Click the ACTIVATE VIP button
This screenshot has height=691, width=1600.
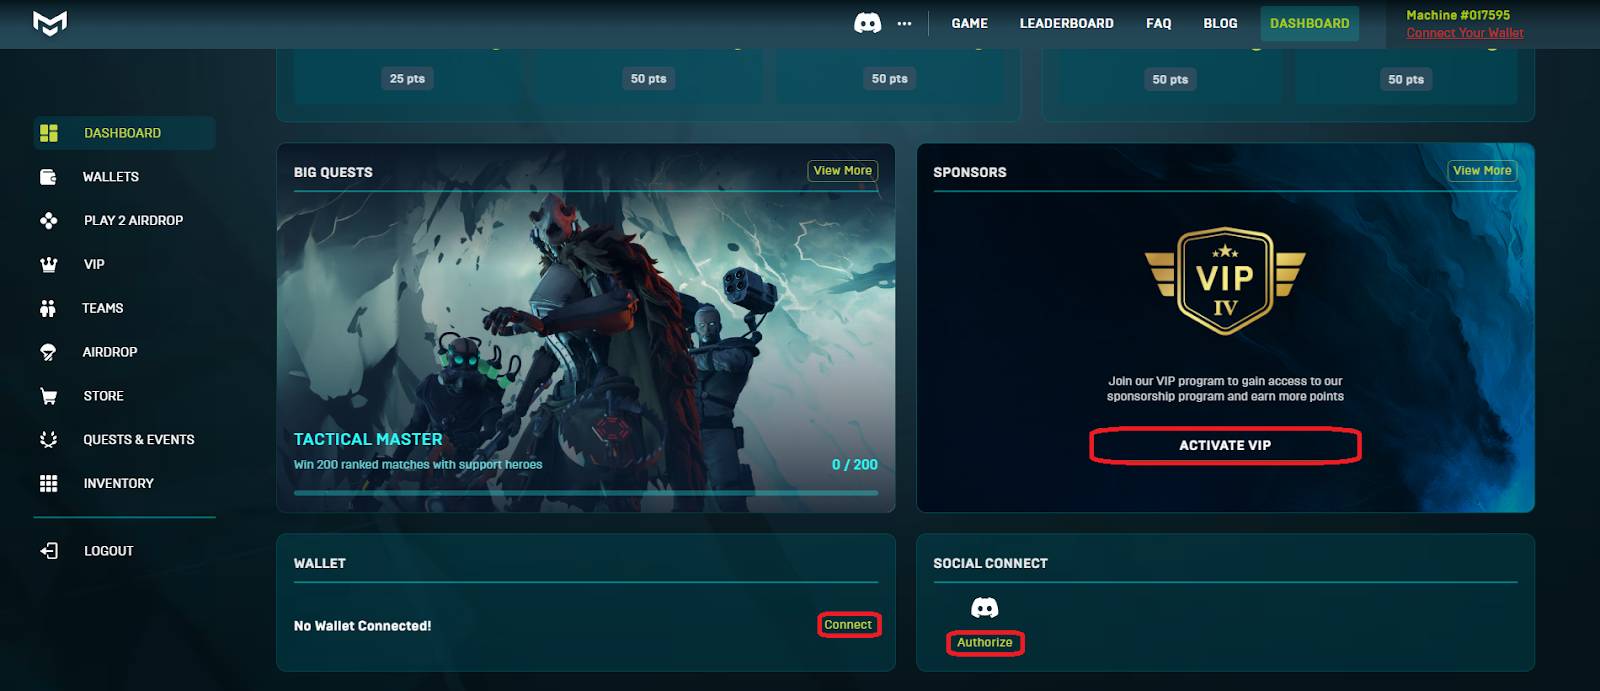pyautogui.click(x=1225, y=446)
